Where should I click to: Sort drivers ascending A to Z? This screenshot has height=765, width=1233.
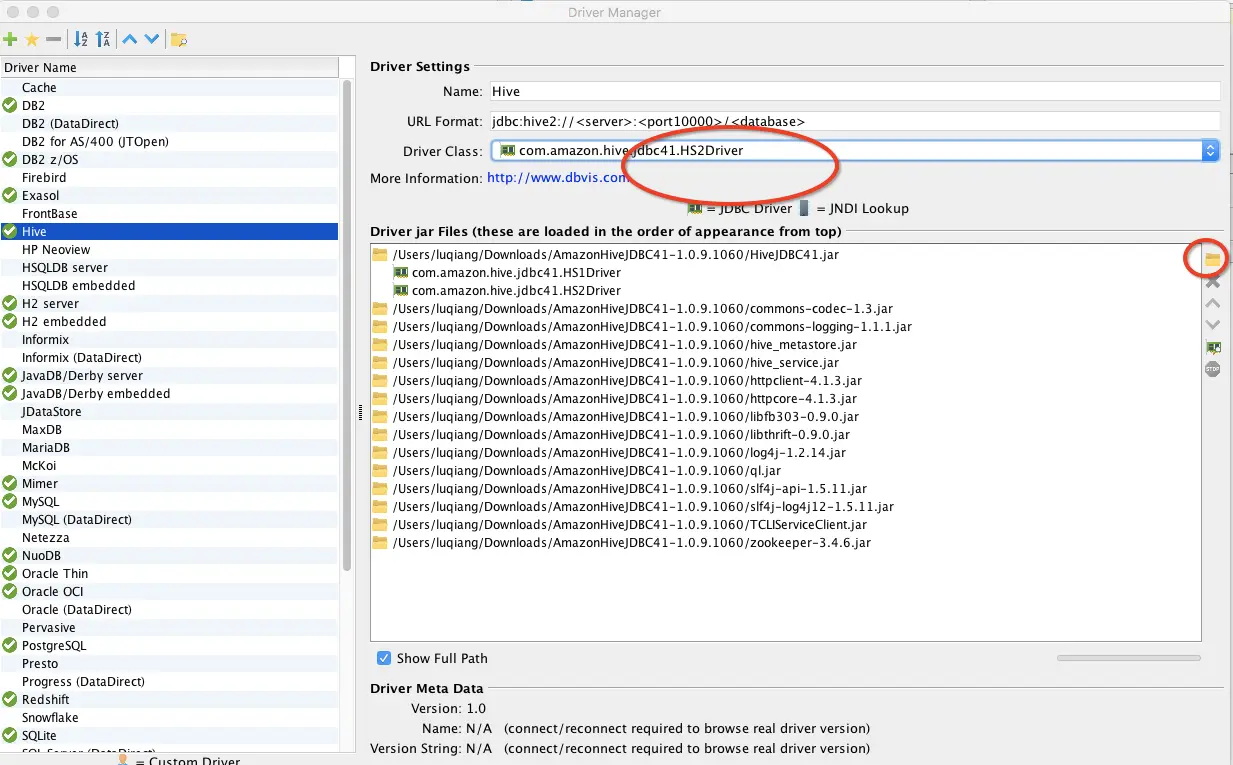point(81,40)
